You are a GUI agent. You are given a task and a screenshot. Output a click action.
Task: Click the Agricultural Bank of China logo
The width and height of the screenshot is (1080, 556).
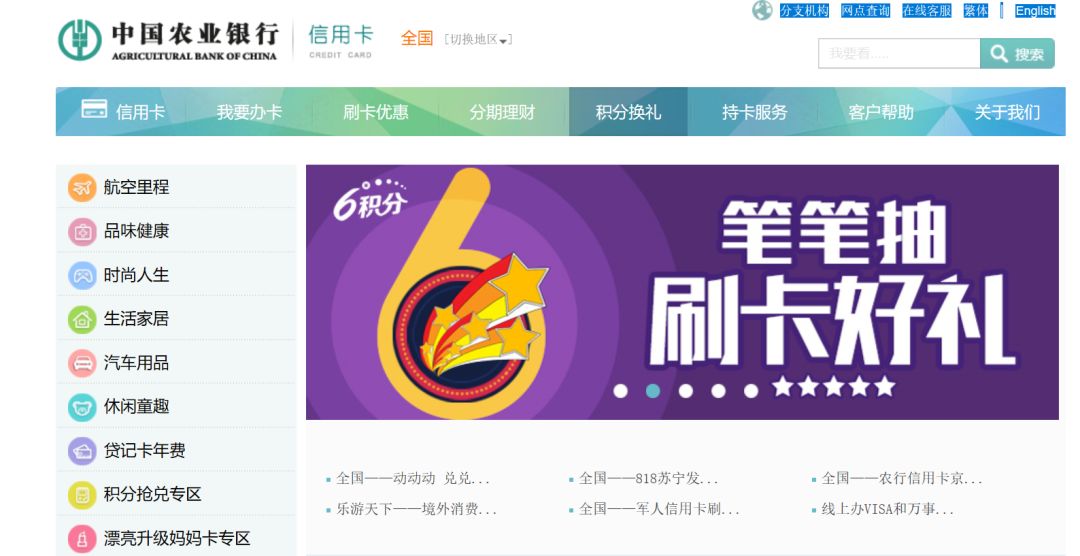[168, 40]
